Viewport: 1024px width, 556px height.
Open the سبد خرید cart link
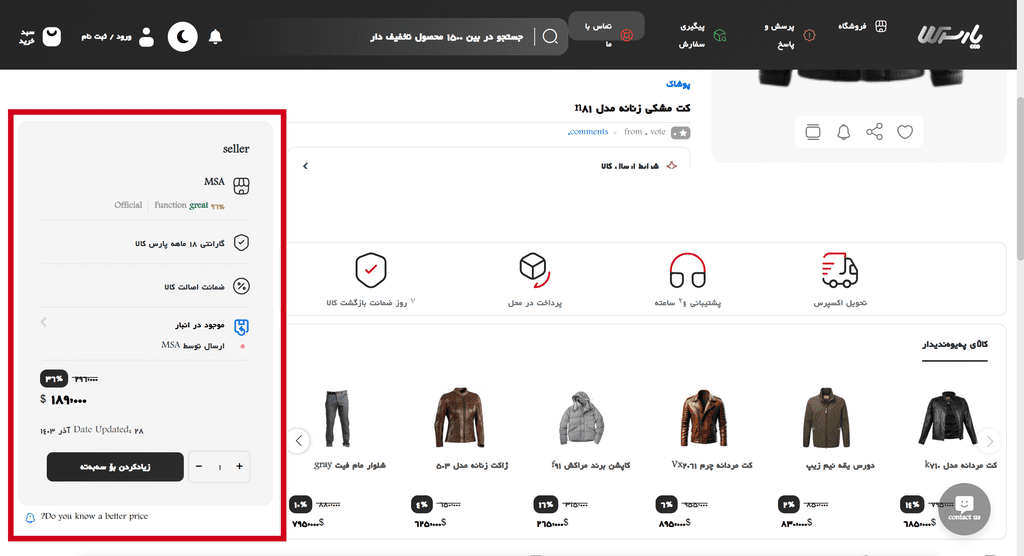(27, 37)
